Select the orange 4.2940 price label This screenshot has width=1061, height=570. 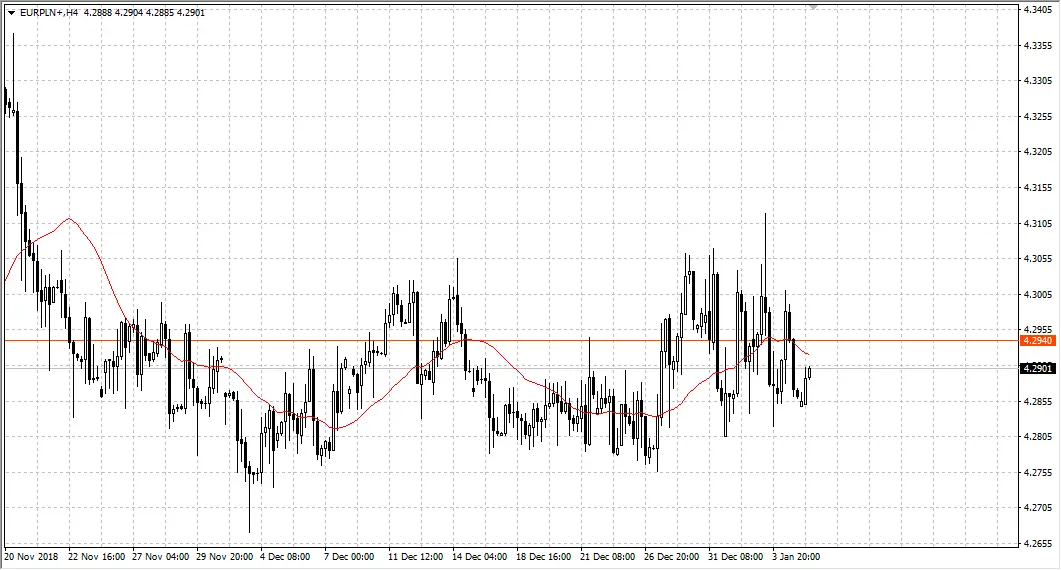point(1037,341)
